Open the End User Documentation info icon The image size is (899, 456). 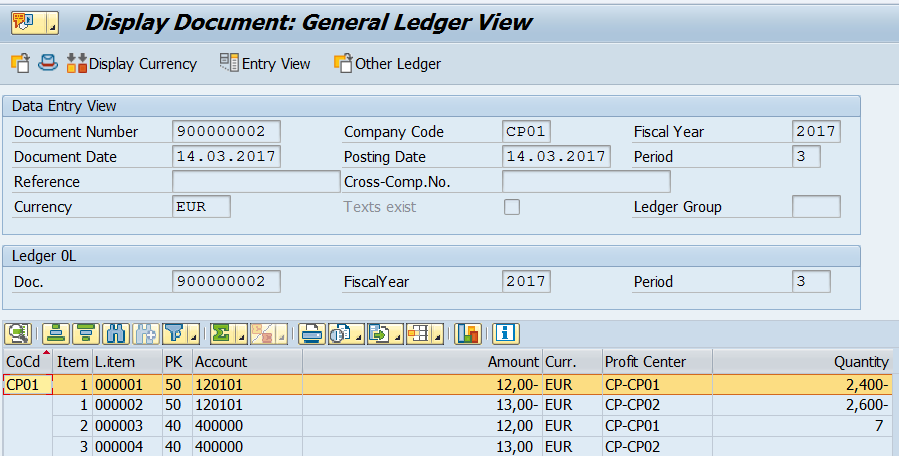(506, 333)
